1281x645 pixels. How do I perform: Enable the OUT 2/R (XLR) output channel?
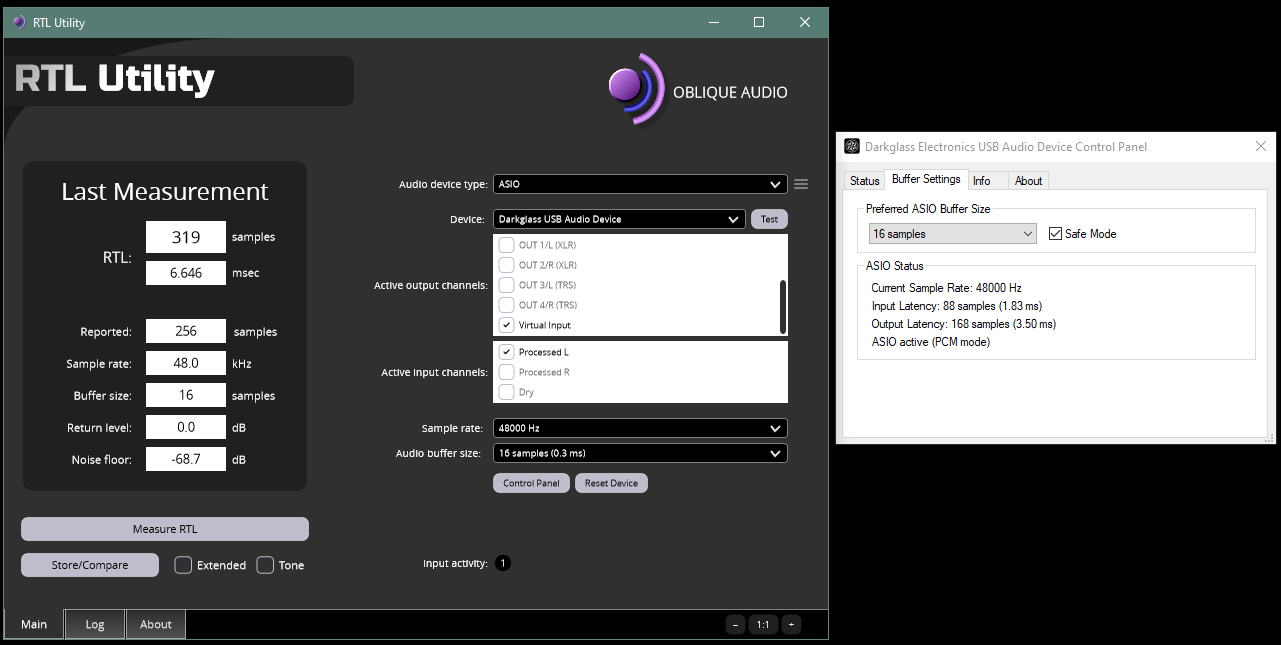[507, 265]
